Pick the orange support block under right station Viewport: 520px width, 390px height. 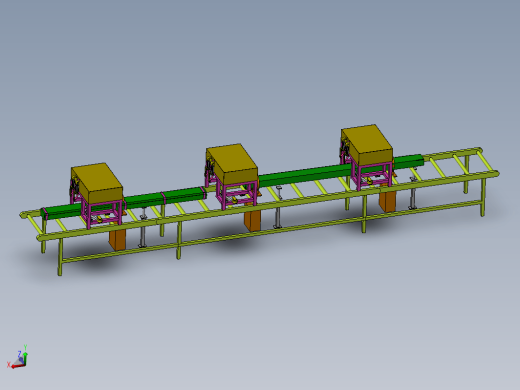[x=388, y=201]
